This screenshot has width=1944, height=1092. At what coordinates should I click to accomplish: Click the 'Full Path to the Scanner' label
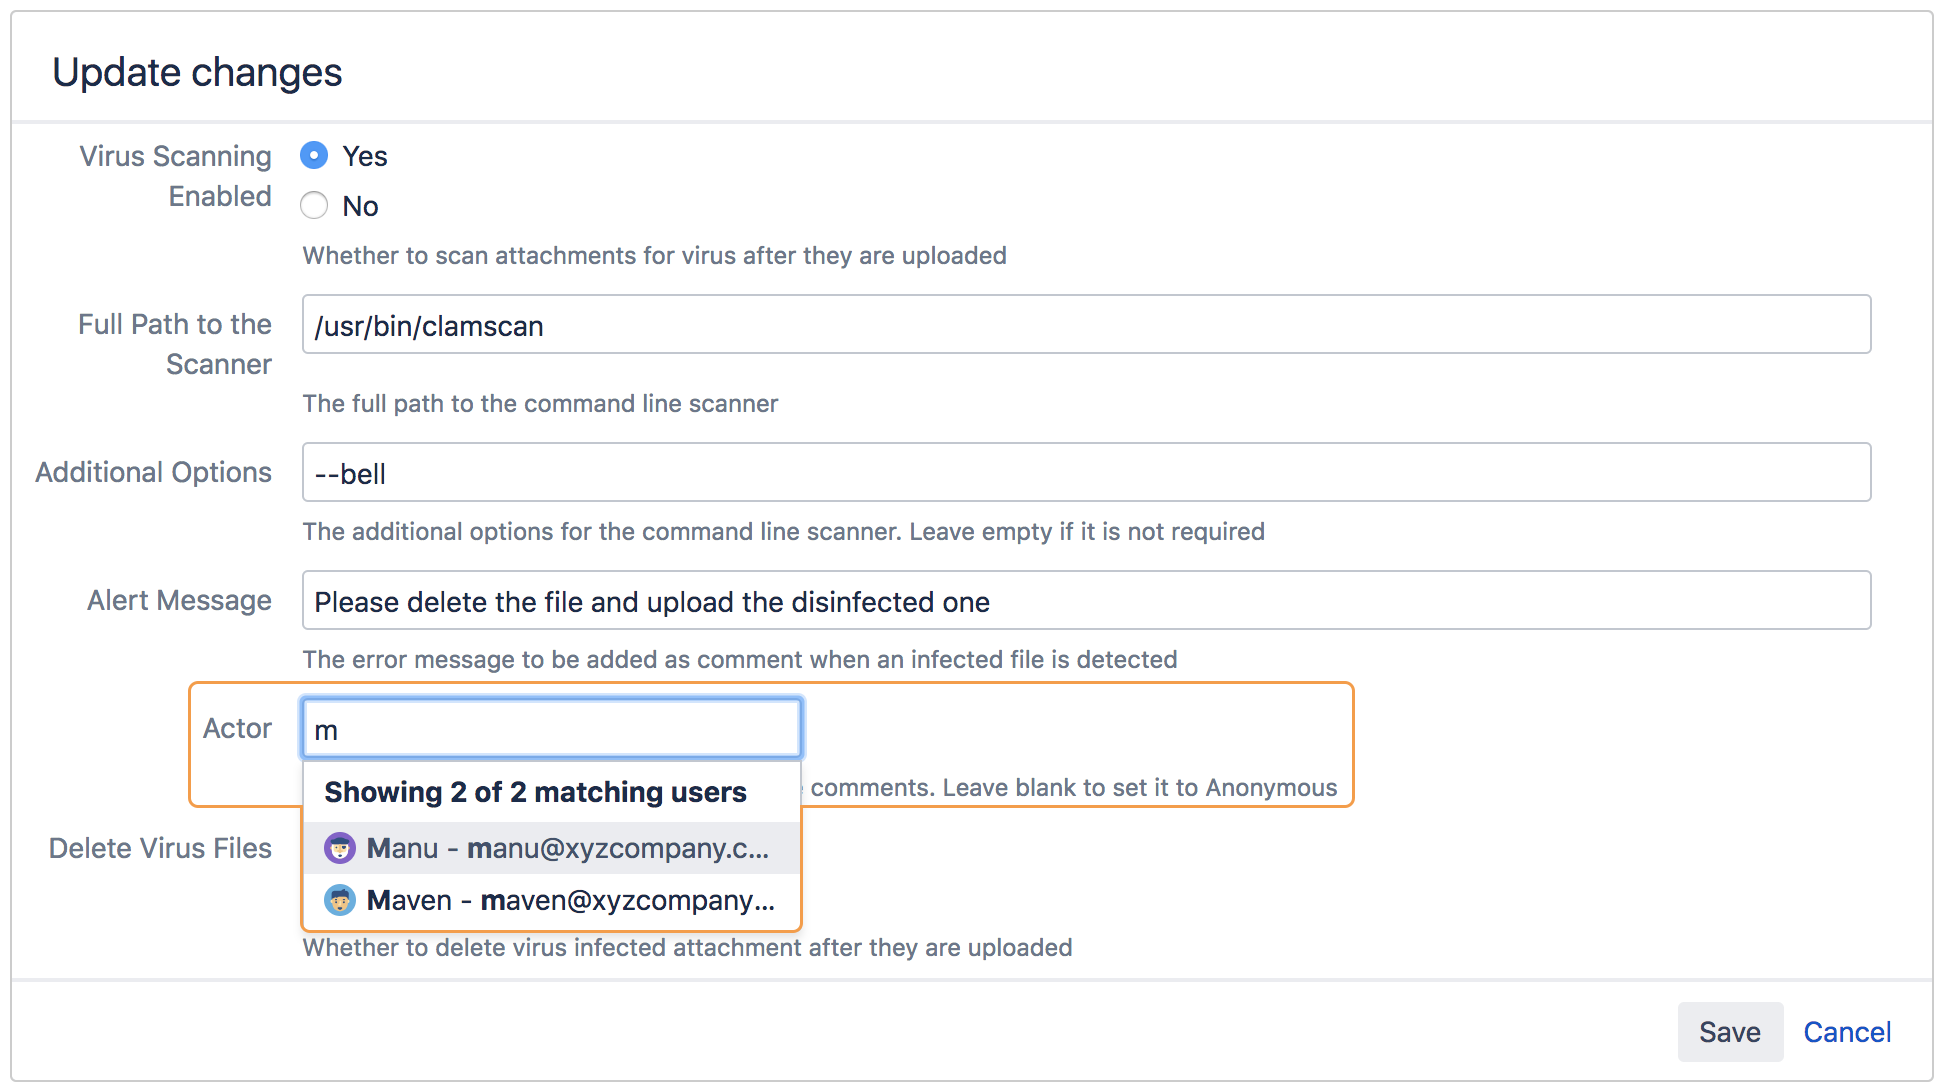(175, 344)
